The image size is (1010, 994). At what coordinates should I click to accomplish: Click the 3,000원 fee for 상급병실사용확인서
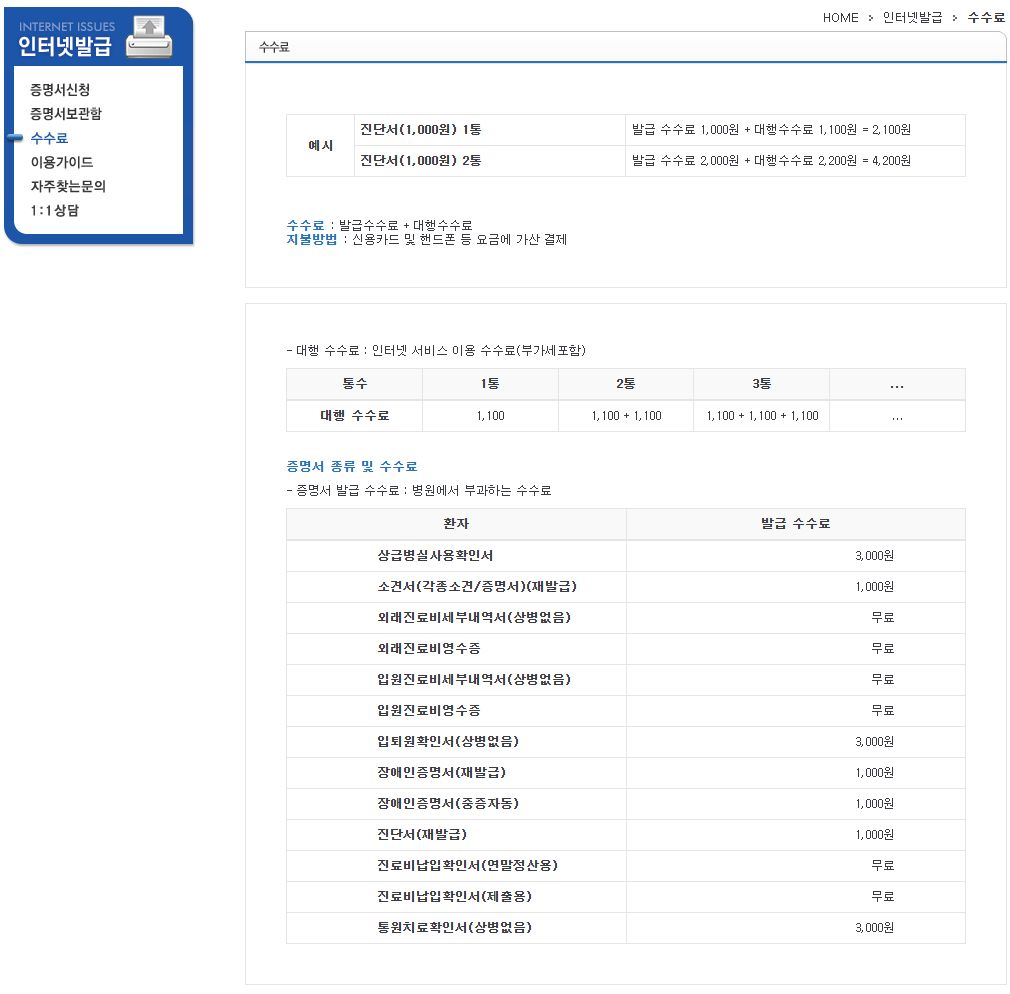click(874, 556)
